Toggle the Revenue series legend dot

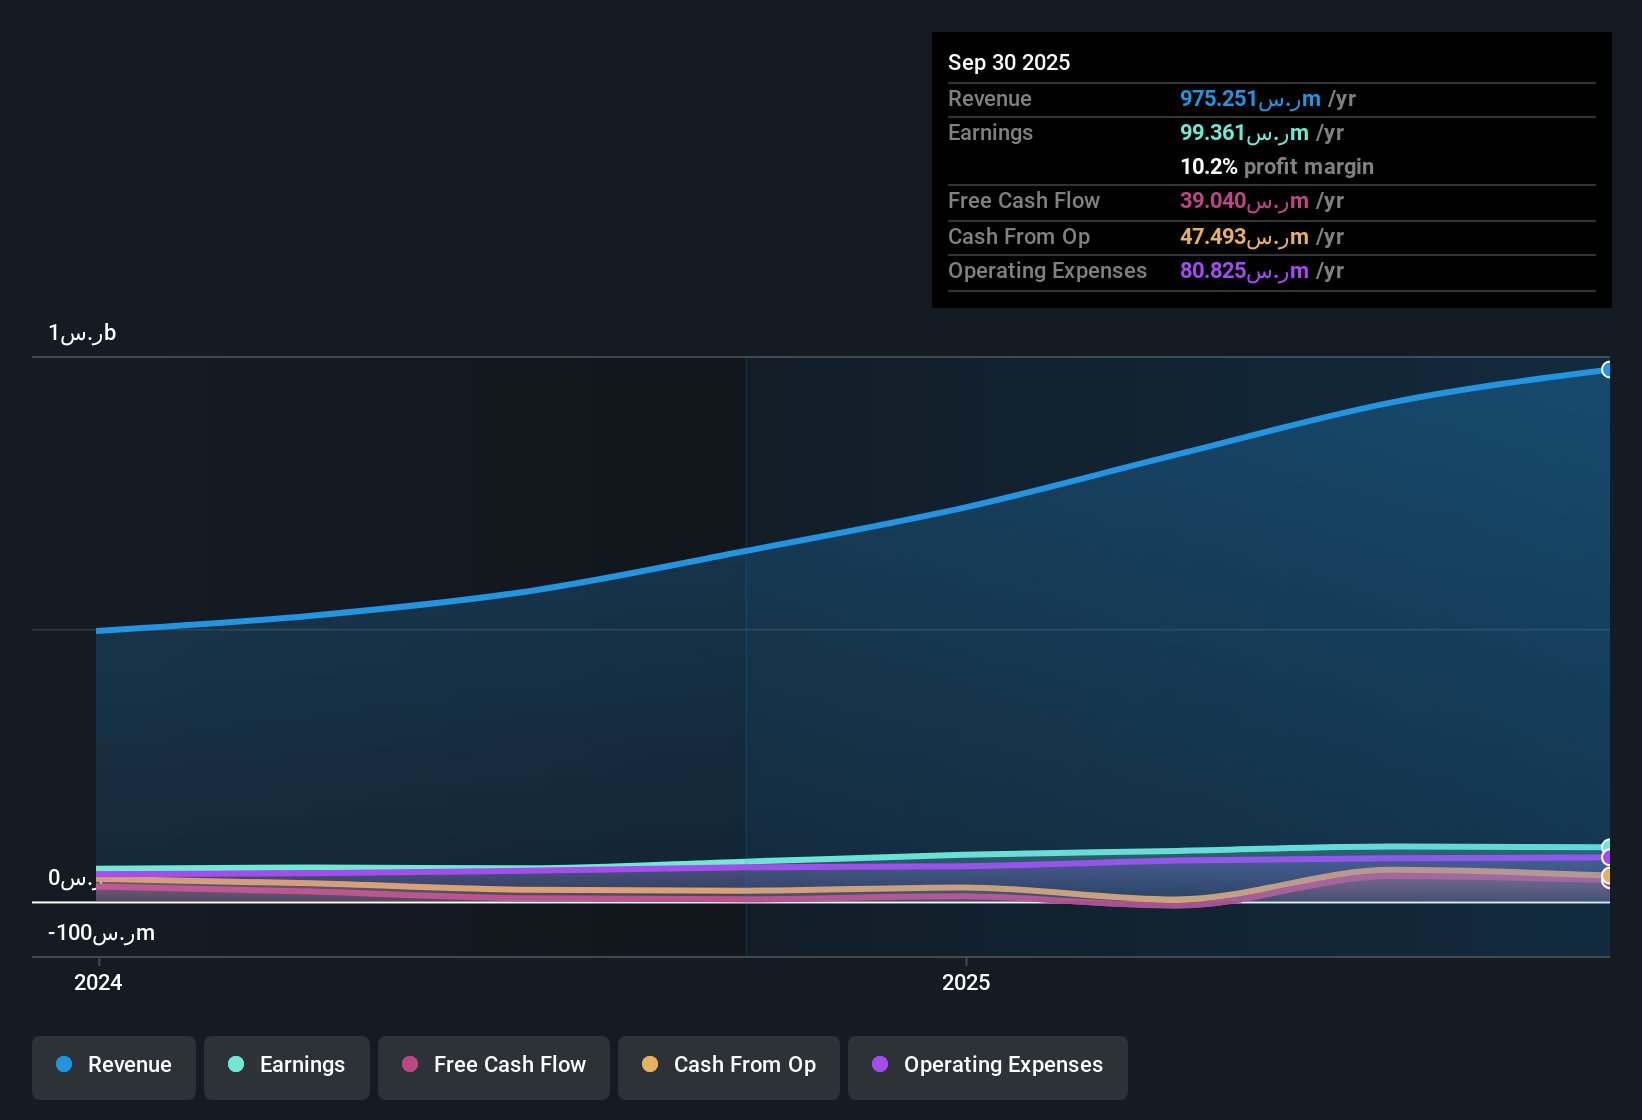point(64,1065)
